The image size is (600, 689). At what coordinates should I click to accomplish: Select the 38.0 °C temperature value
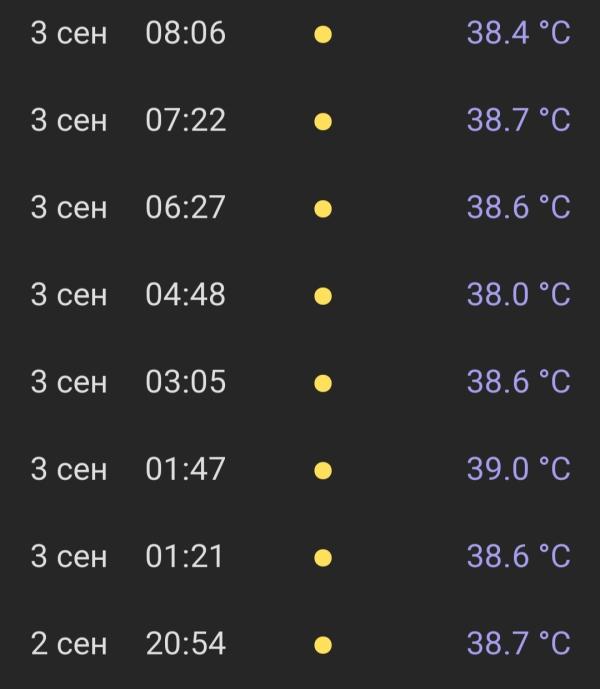click(519, 294)
